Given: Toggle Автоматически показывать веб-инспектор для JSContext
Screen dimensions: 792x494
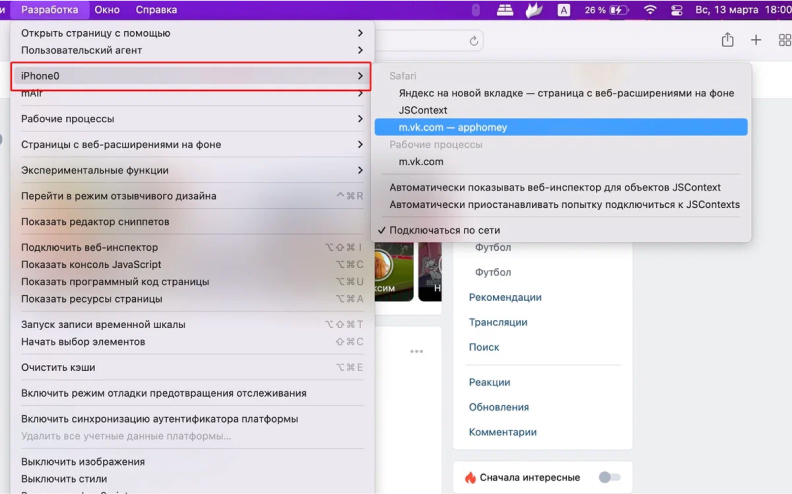Looking at the screenshot, I should click(561, 187).
